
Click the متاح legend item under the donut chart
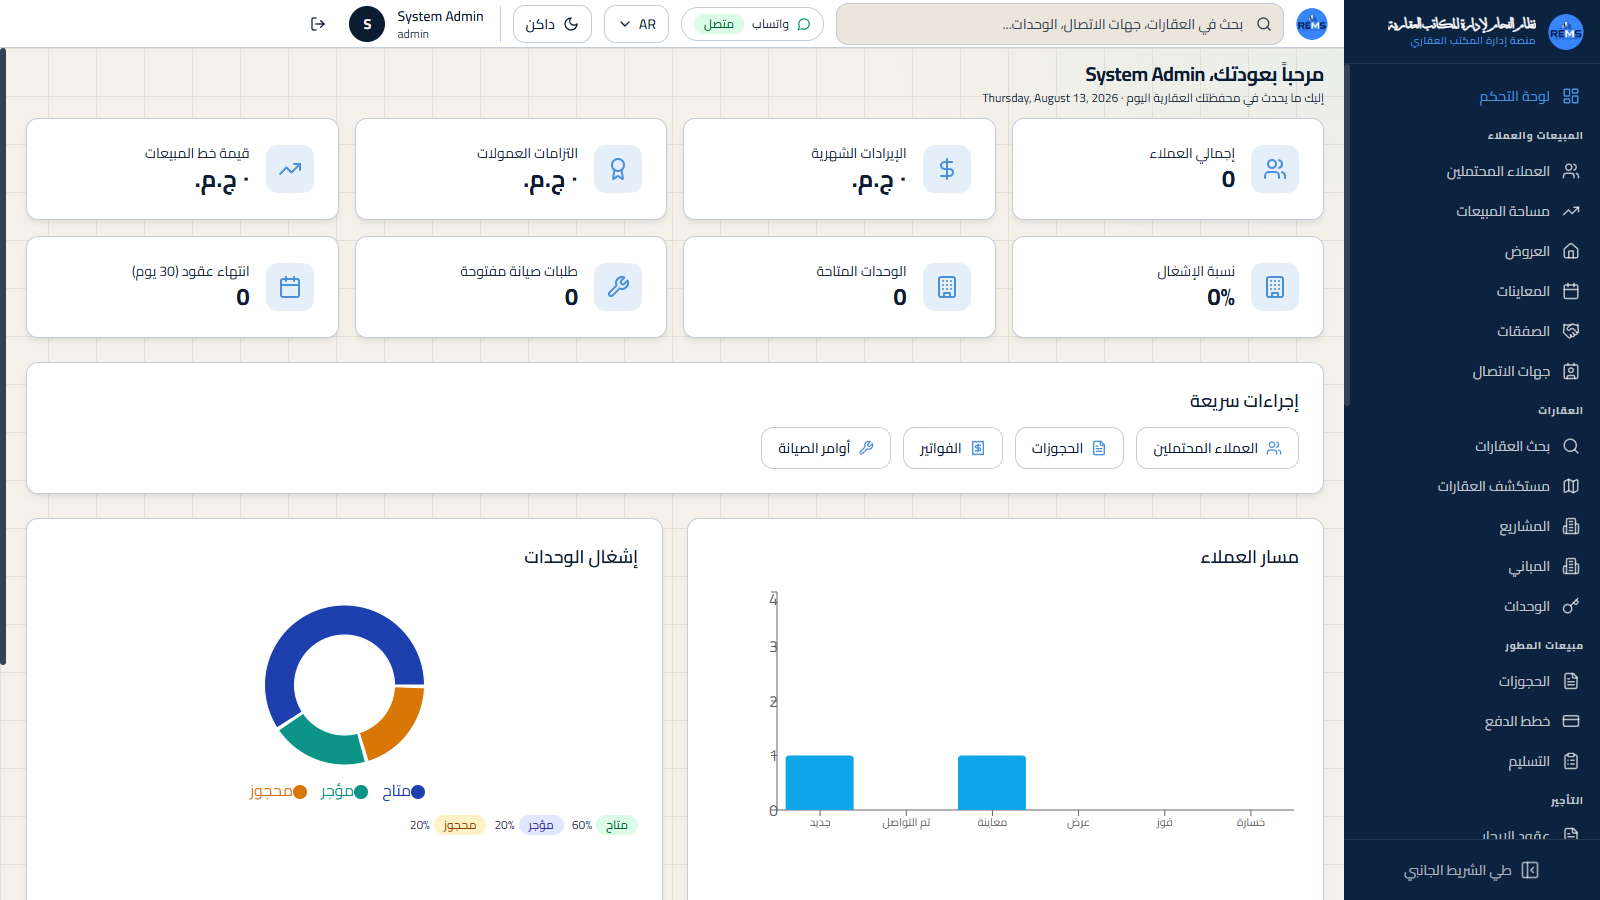(x=404, y=791)
